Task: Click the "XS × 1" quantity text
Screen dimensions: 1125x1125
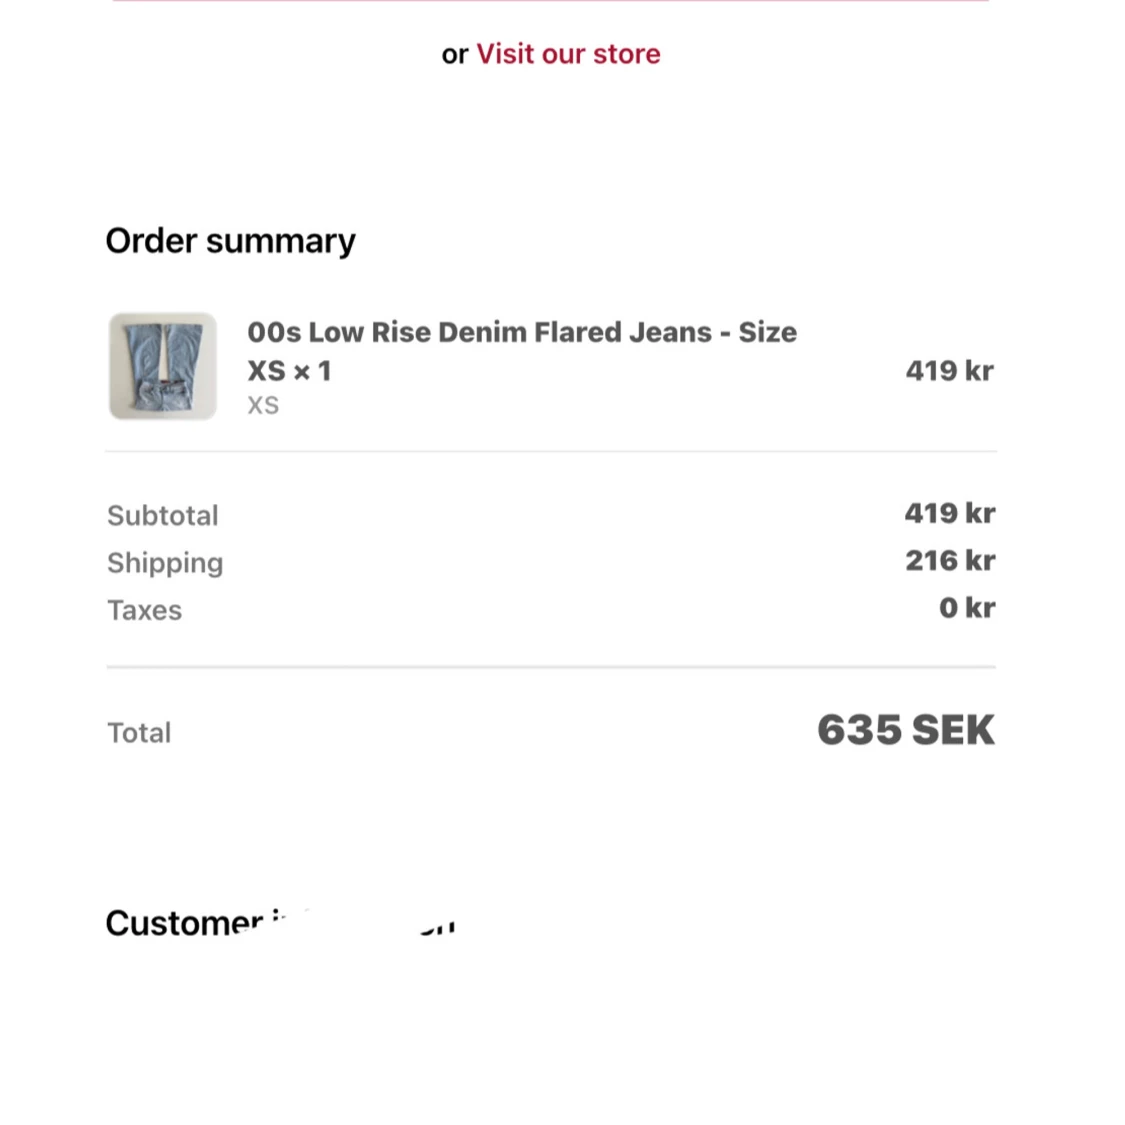Action: coord(289,371)
